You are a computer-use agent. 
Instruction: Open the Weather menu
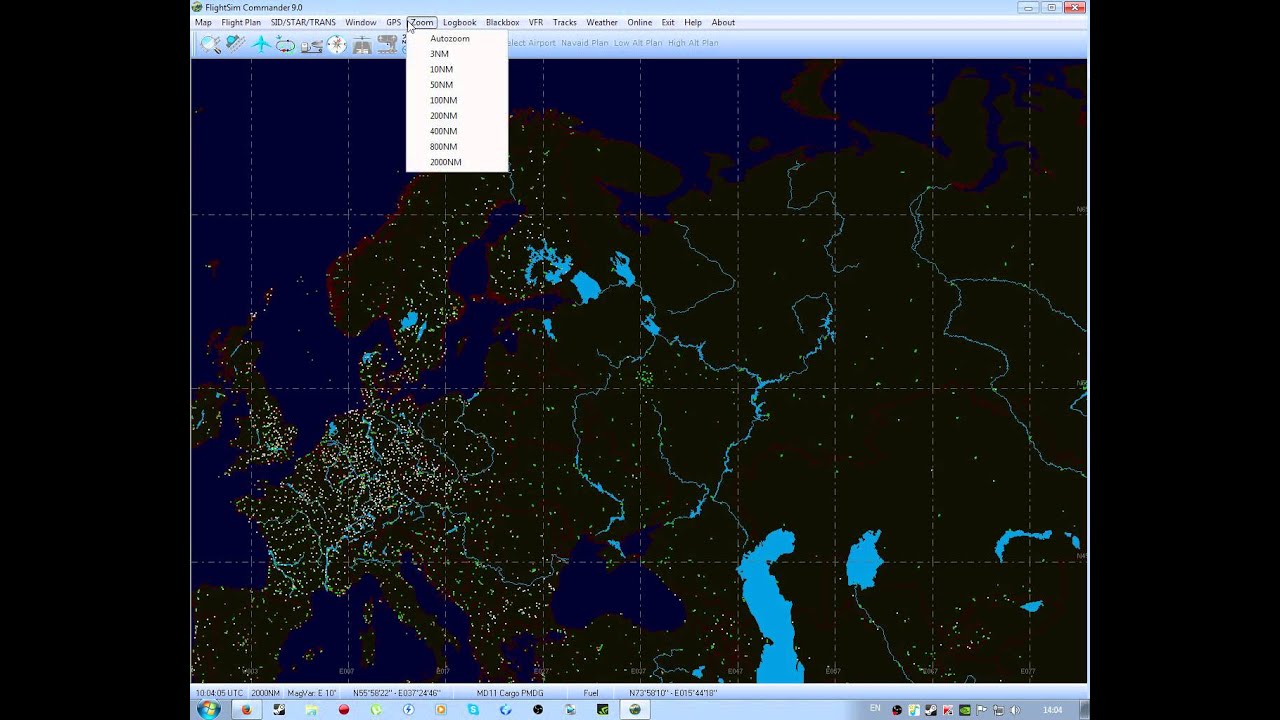tap(602, 22)
